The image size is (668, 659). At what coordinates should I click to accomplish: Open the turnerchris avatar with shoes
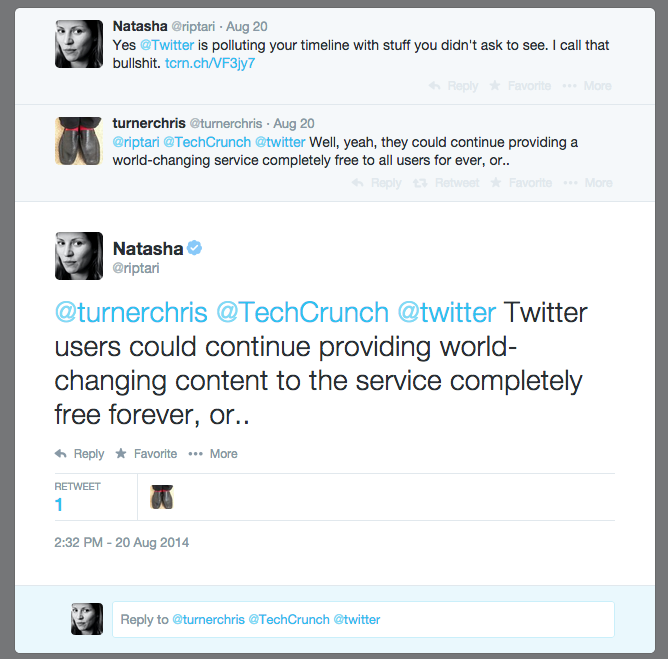79,139
